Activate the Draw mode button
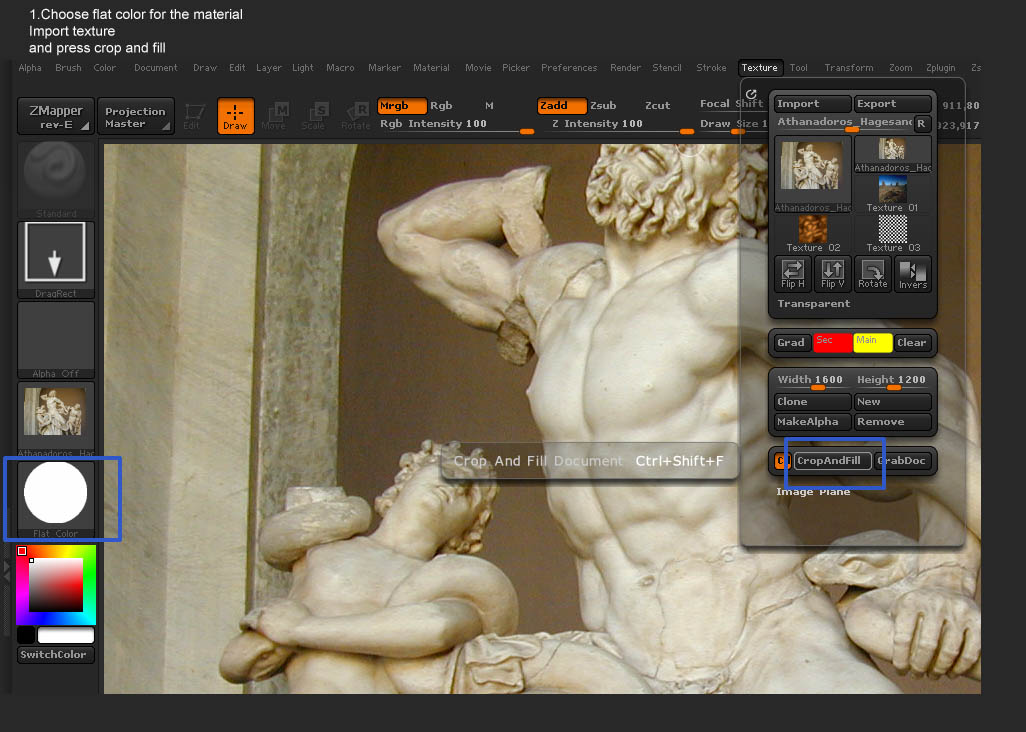Viewport: 1026px width, 732px height. [x=236, y=116]
